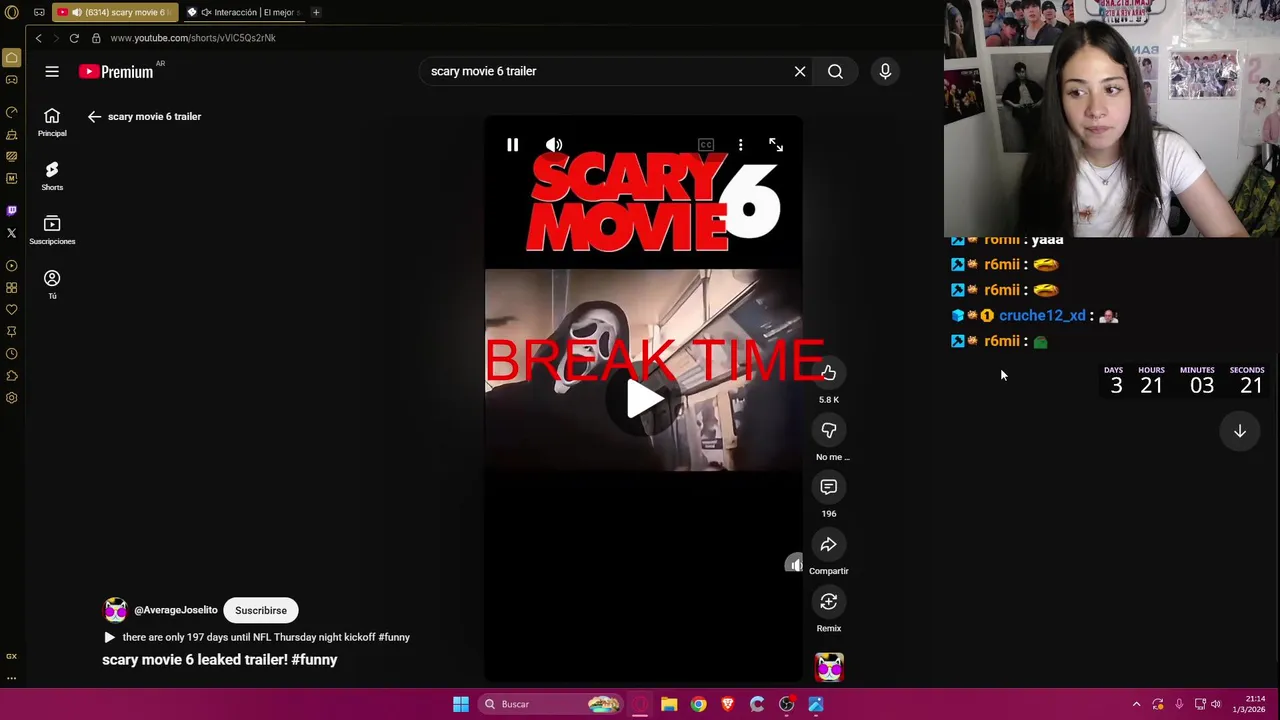This screenshot has width=1280, height=720.
Task: Open Twitch in Opera sidebar
Action: (12, 211)
